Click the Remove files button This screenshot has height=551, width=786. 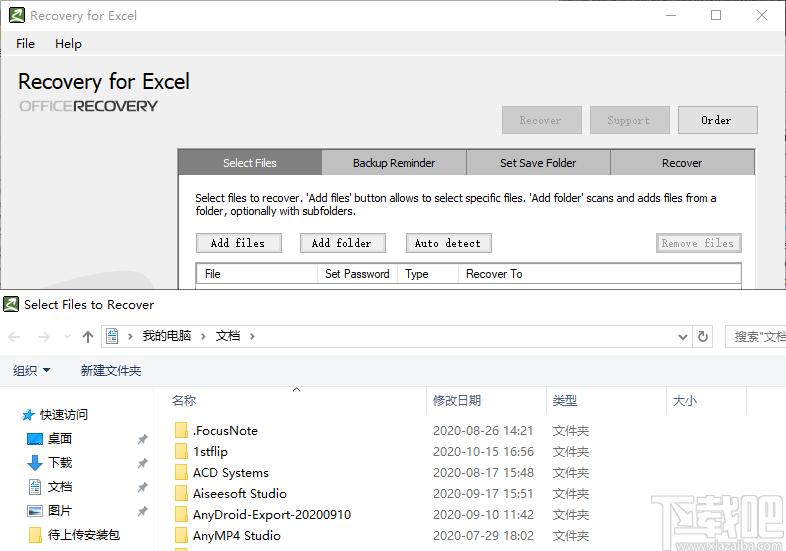pos(698,243)
